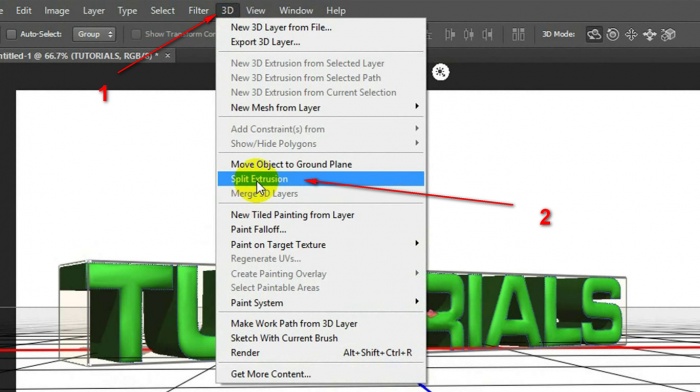Screen dimensions: 700x392
Task: Click New 3D Extrusion from Selected Layer
Action: 321,63
